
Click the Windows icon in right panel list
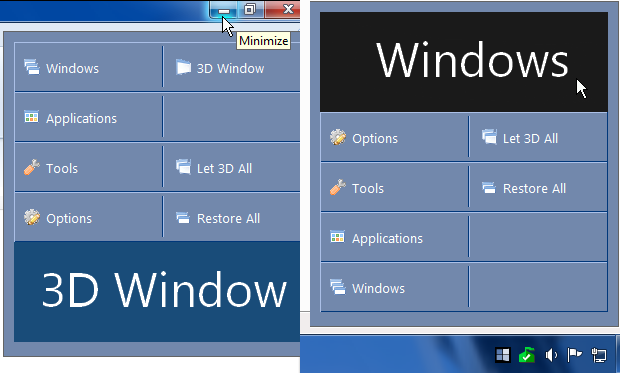[338, 287]
